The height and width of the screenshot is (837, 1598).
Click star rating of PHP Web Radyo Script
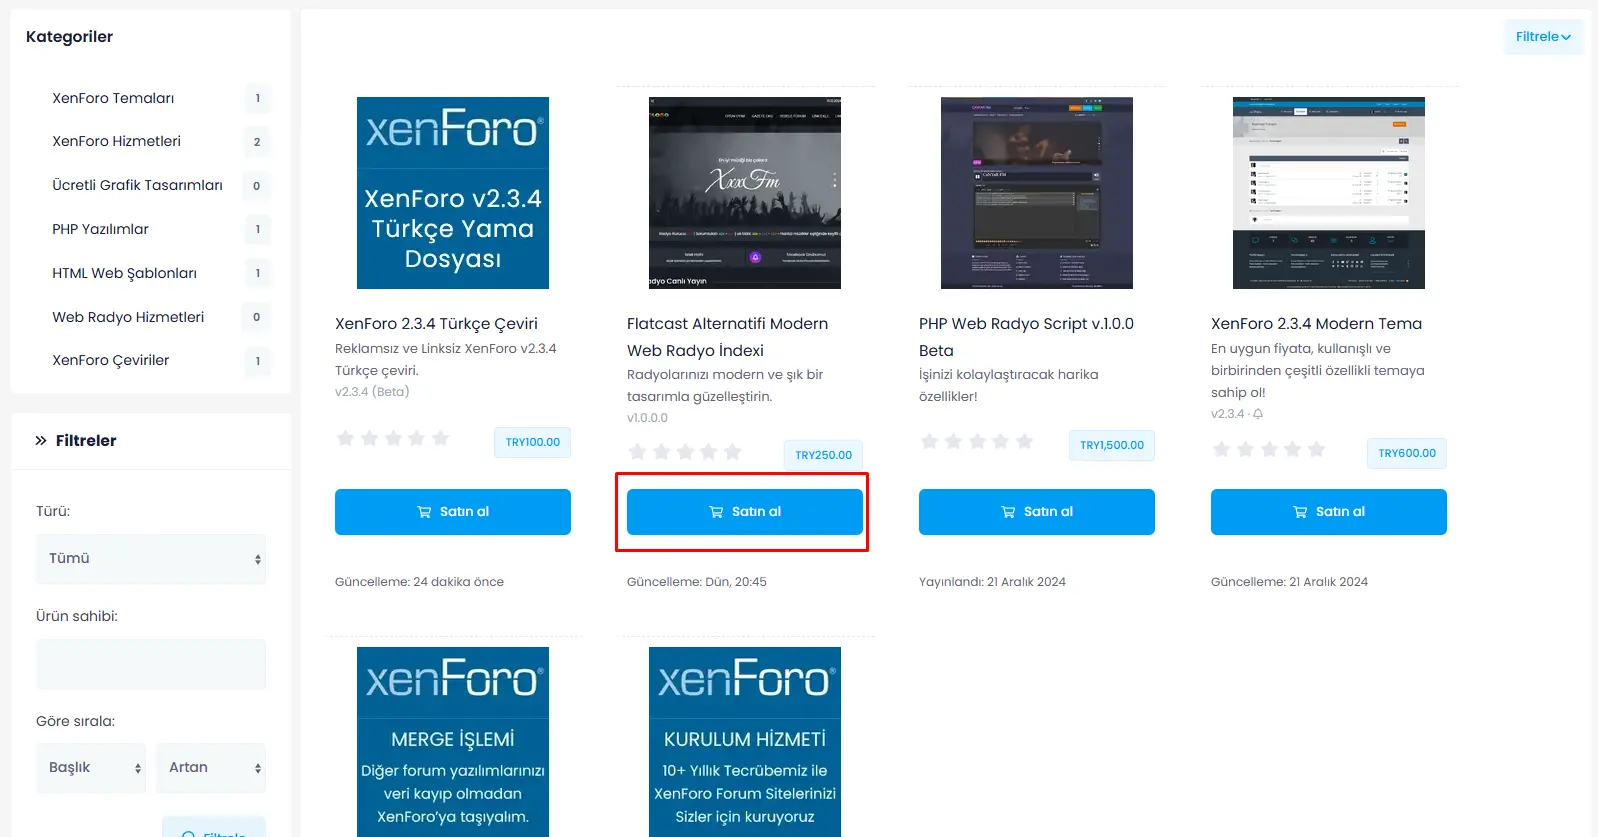pyautogui.click(x=977, y=441)
